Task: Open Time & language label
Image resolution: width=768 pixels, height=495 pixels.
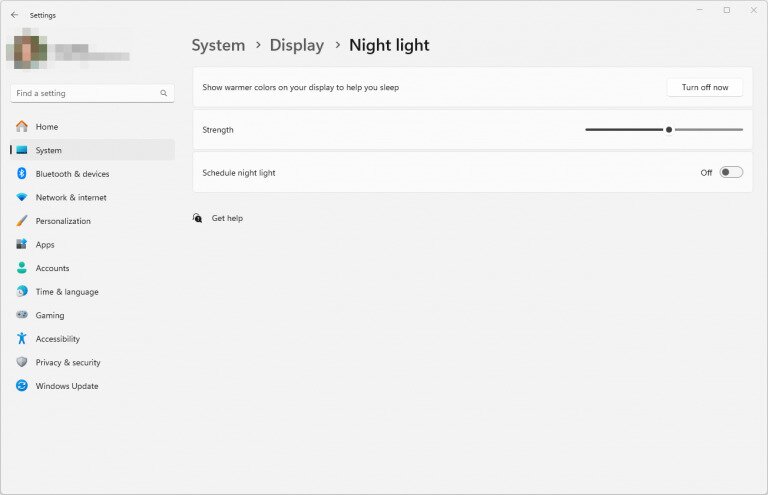Action: pos(67,292)
